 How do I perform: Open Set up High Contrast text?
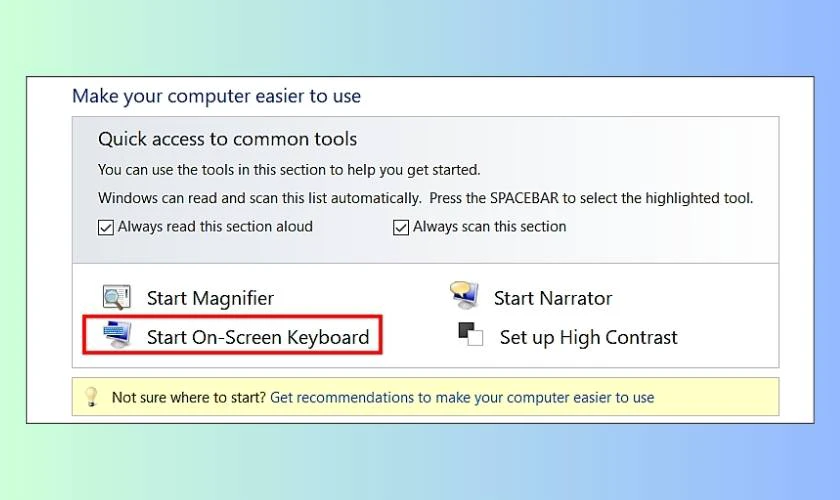pyautogui.click(x=588, y=337)
